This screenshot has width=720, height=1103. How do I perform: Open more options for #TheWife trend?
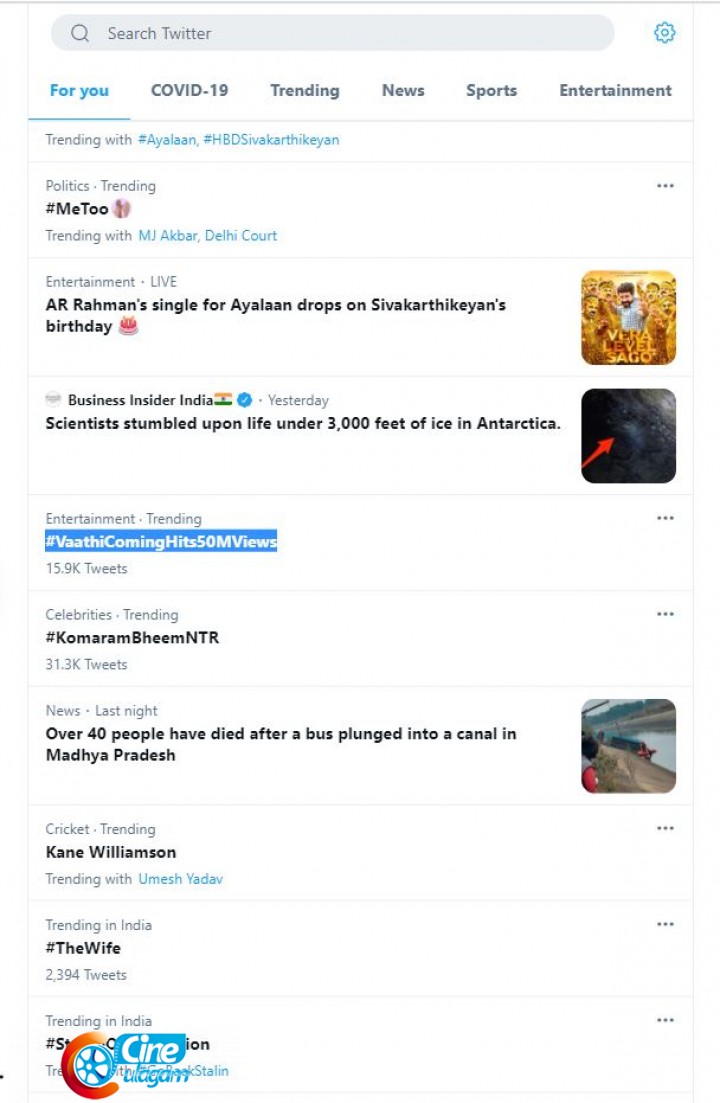[x=665, y=925]
